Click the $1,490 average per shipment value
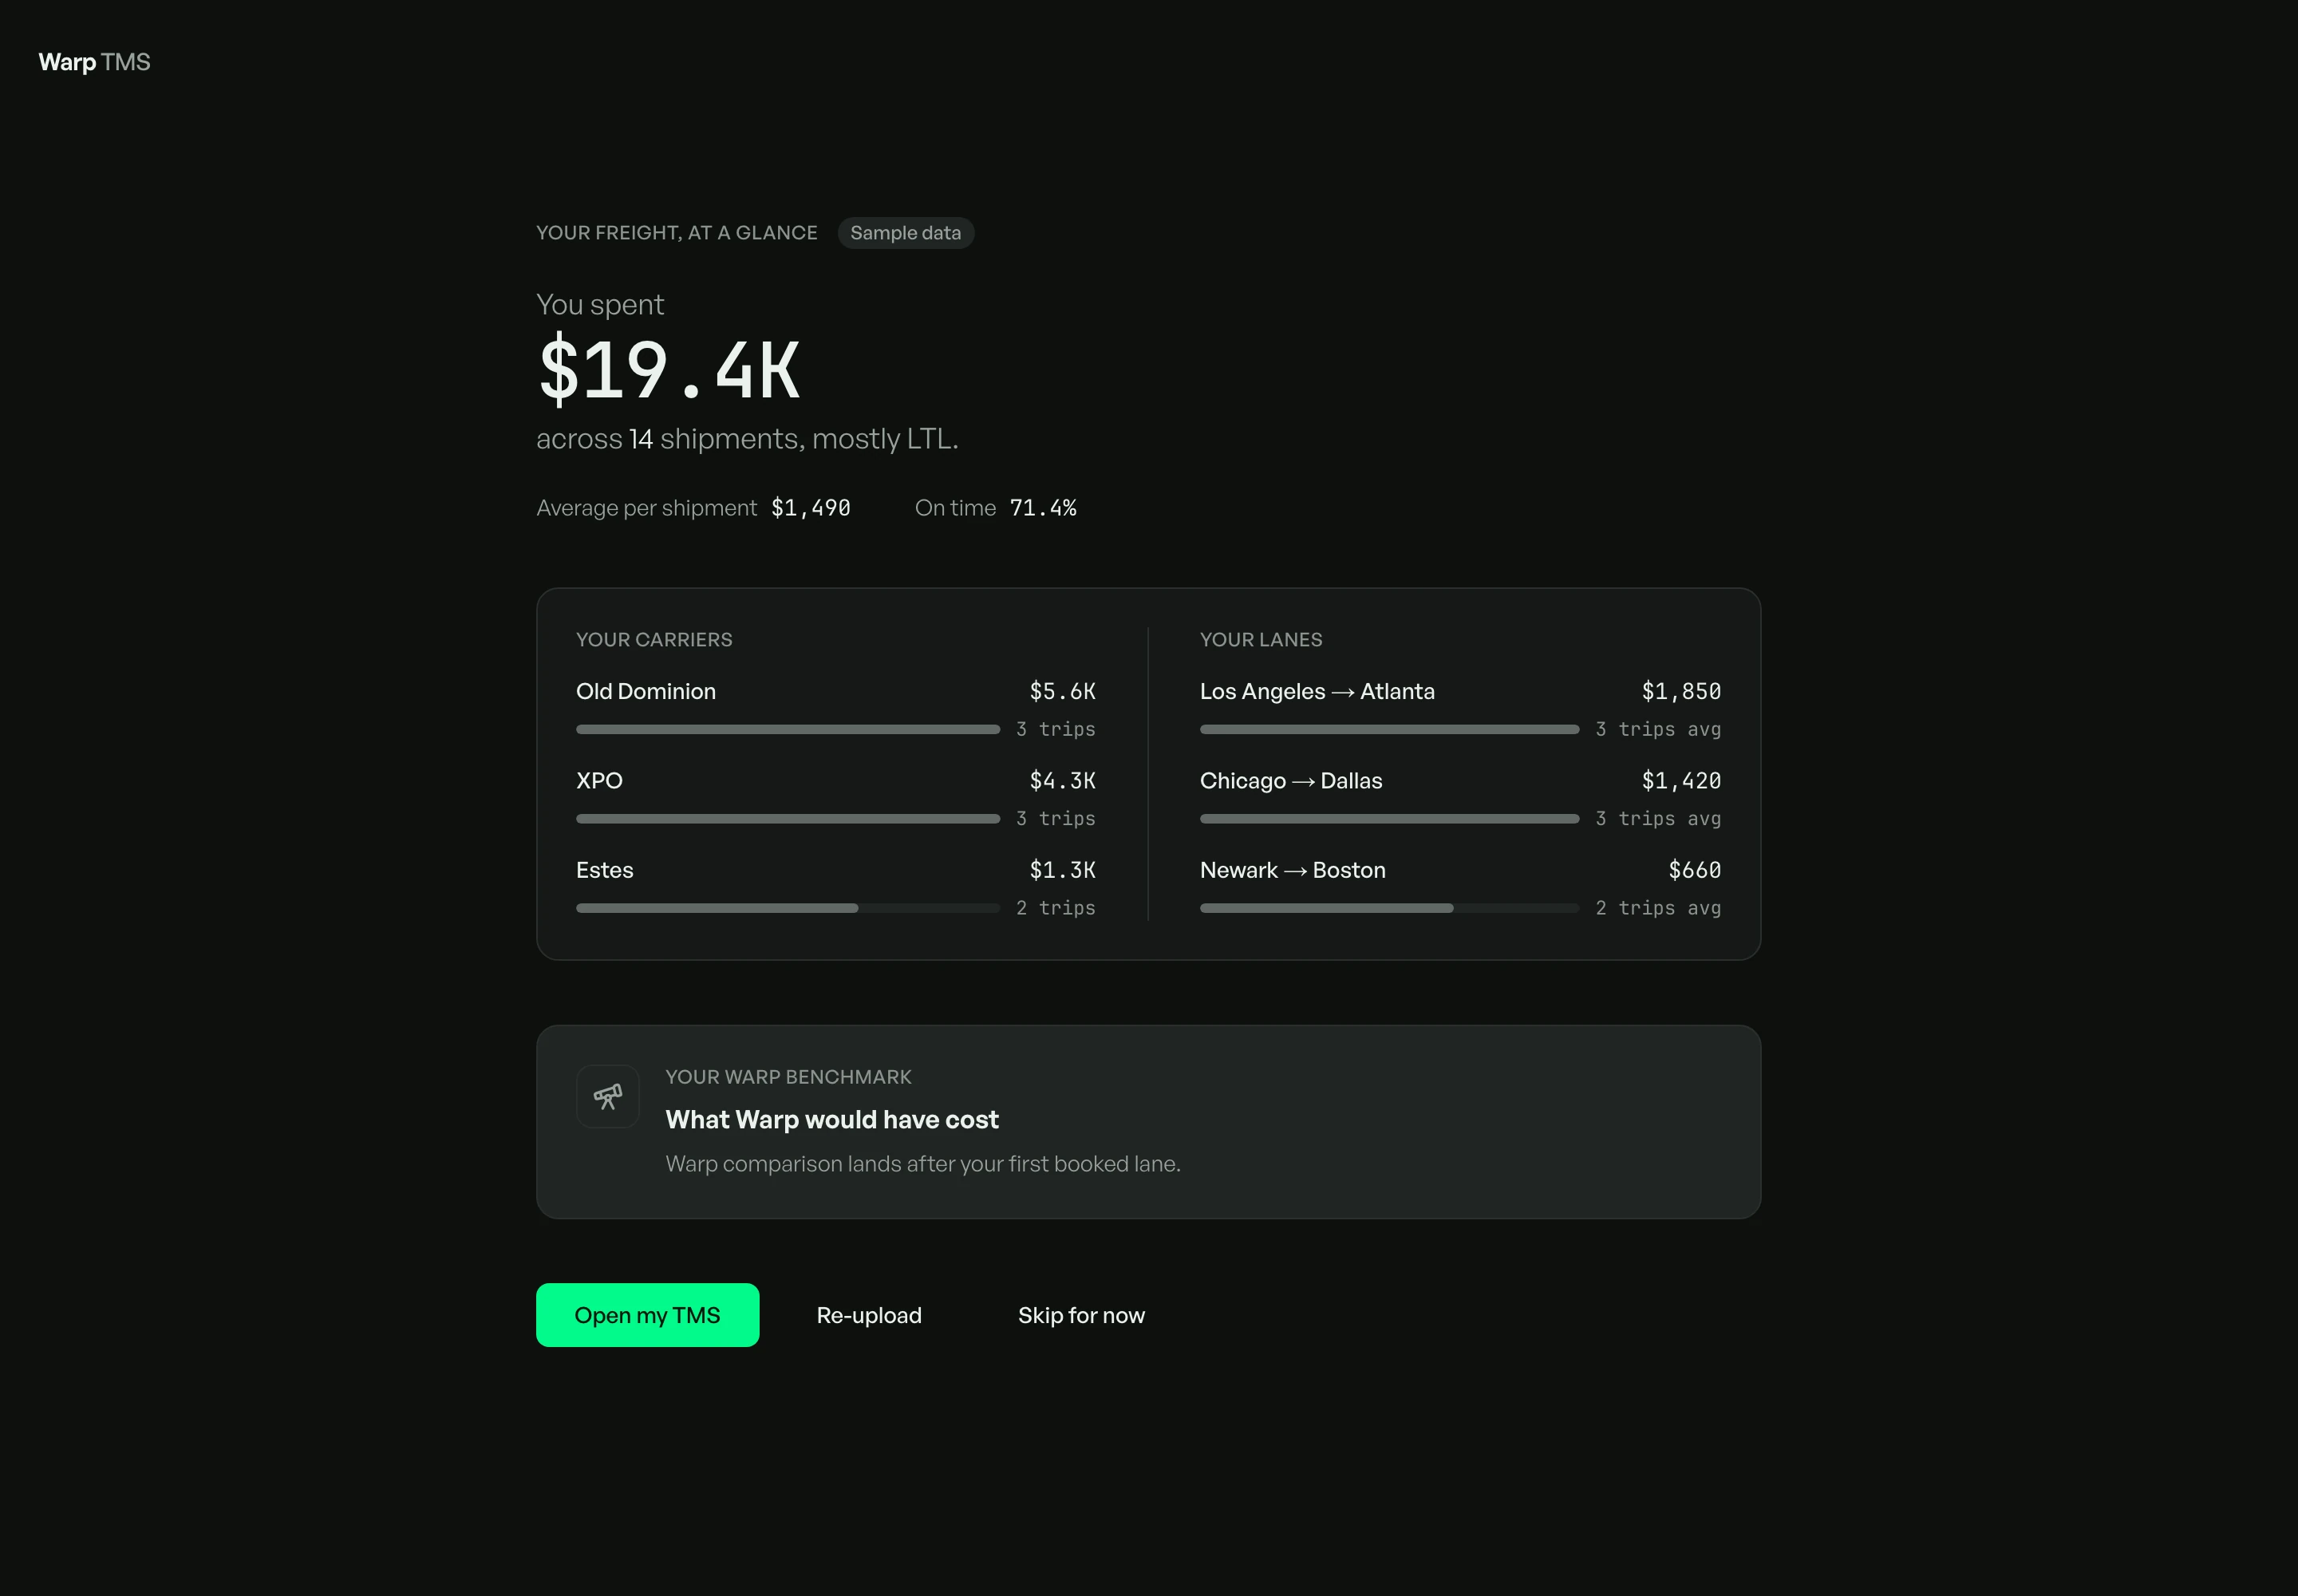Screen dimensions: 2298x1596 [x=810, y=508]
